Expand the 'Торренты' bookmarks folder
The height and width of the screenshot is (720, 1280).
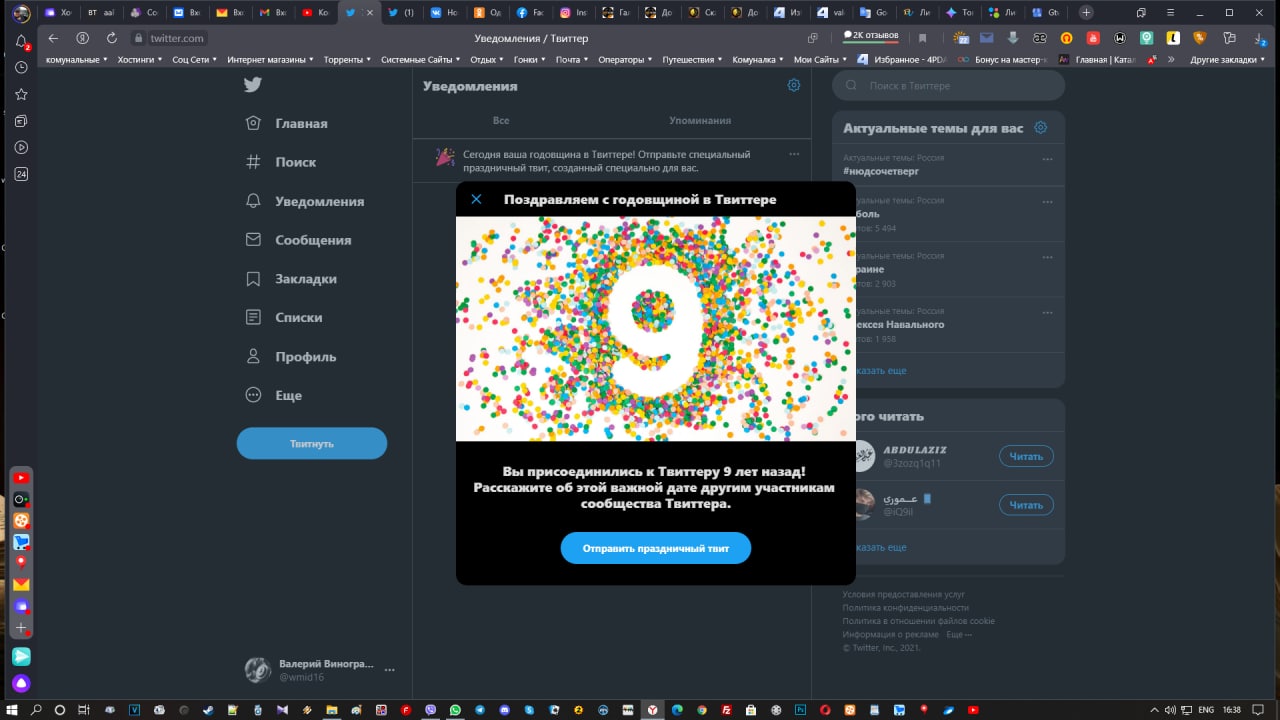click(347, 60)
